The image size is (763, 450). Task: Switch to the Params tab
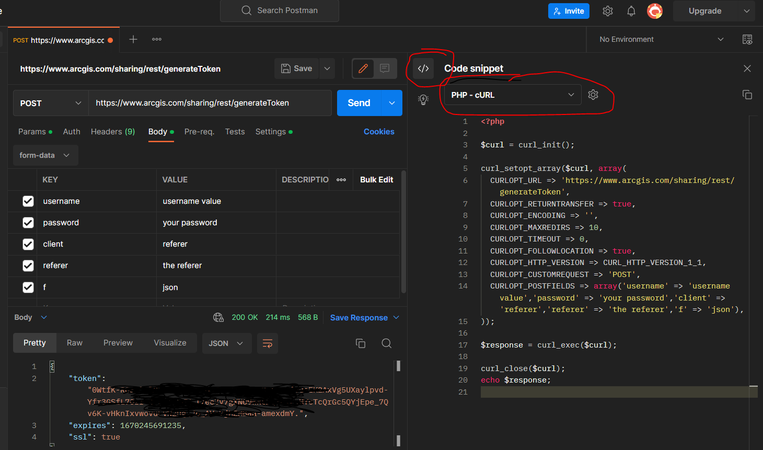coord(35,132)
